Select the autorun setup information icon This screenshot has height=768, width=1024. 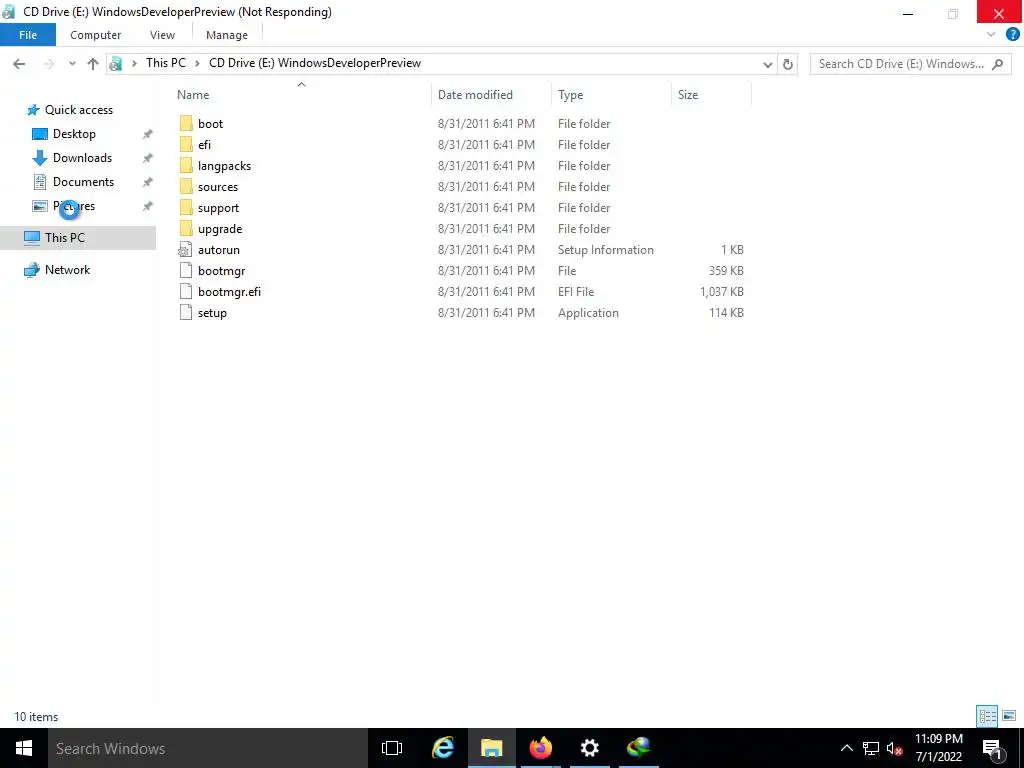tap(185, 249)
